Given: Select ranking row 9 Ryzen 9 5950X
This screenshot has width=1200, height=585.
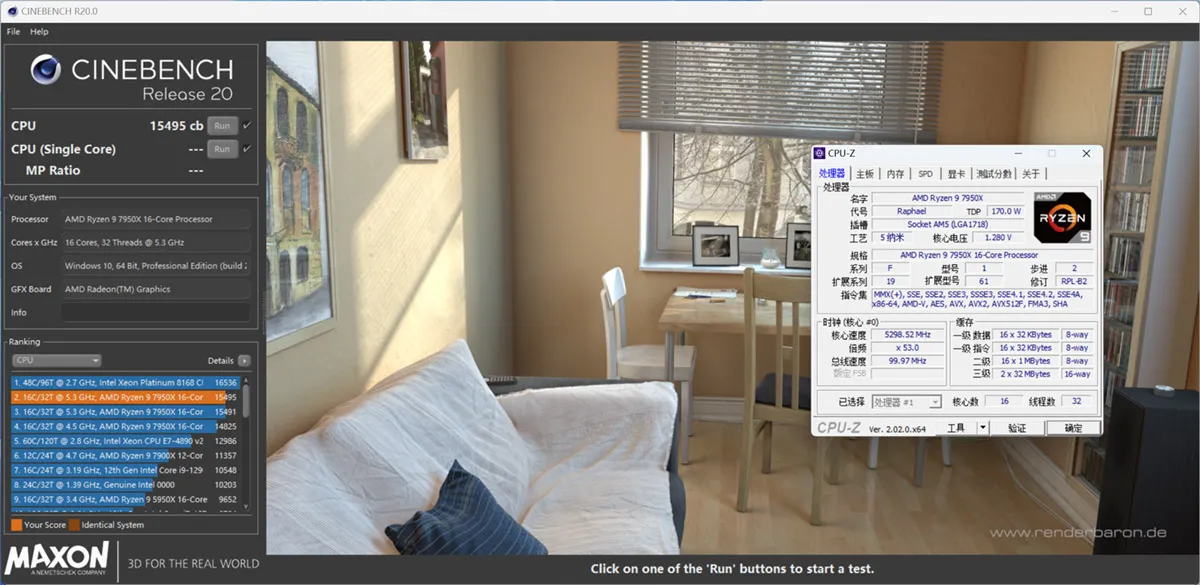Looking at the screenshot, I should point(125,499).
